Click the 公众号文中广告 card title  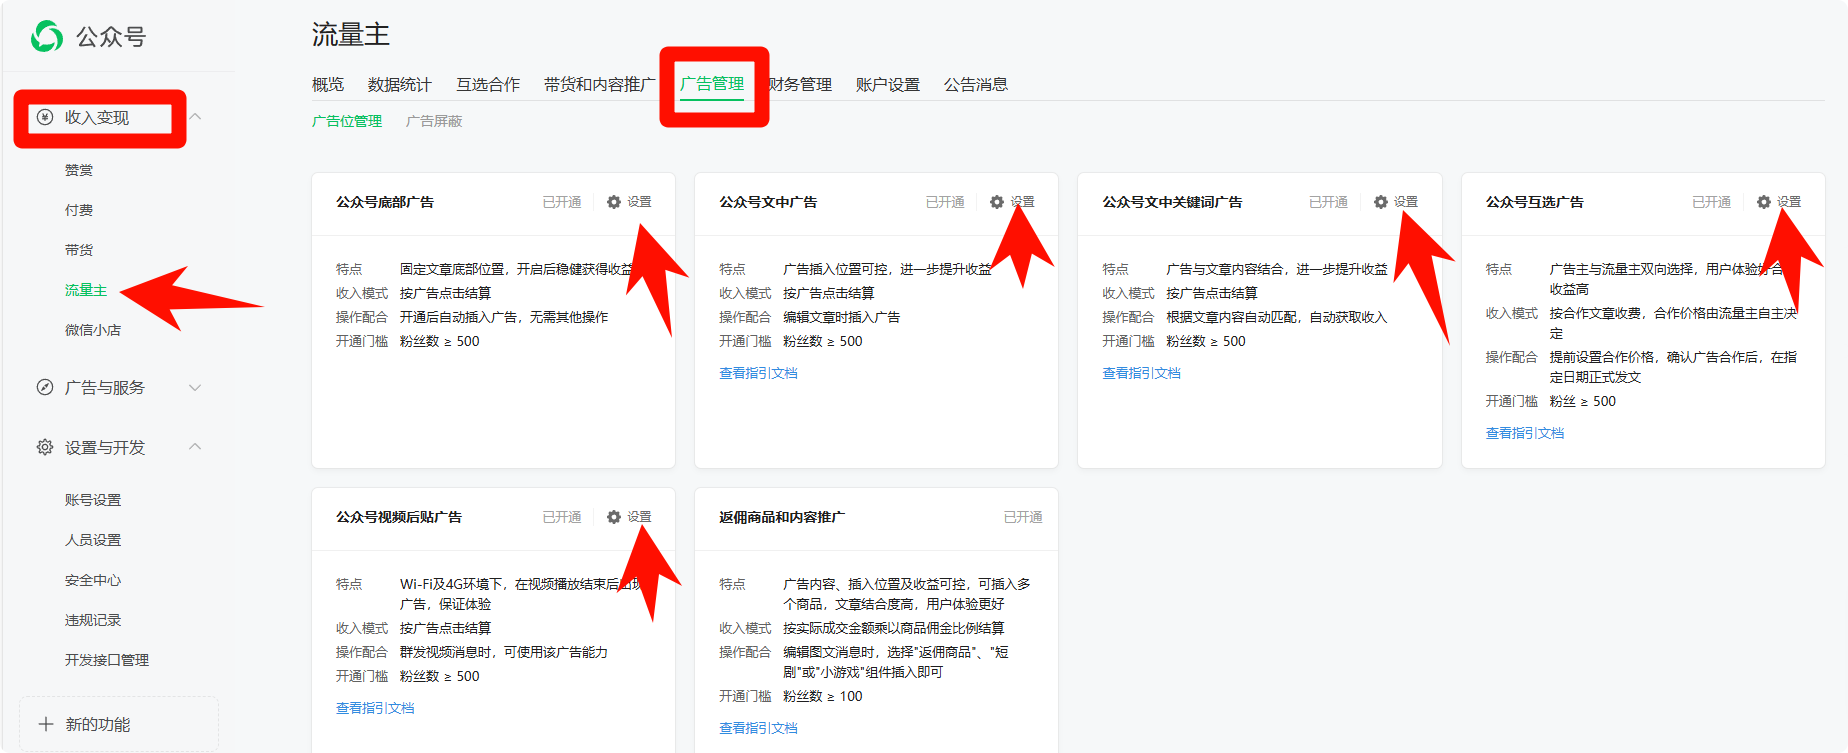(768, 202)
